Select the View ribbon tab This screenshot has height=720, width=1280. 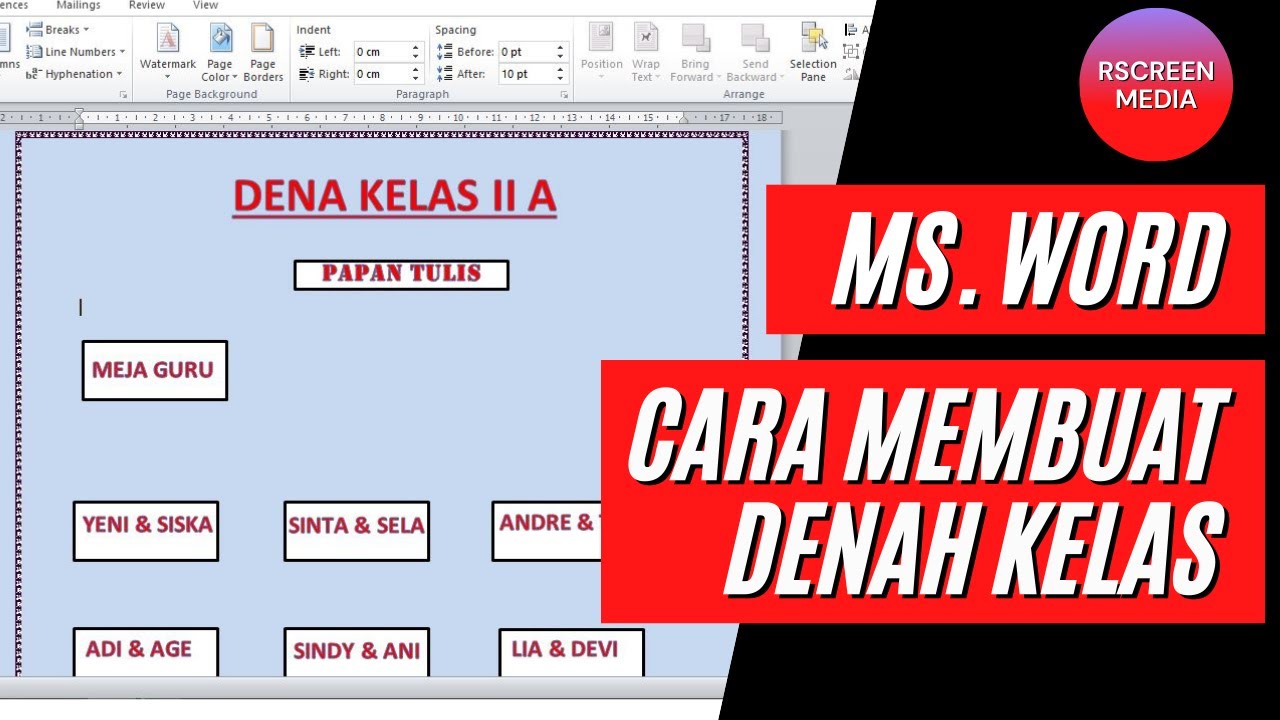point(205,5)
